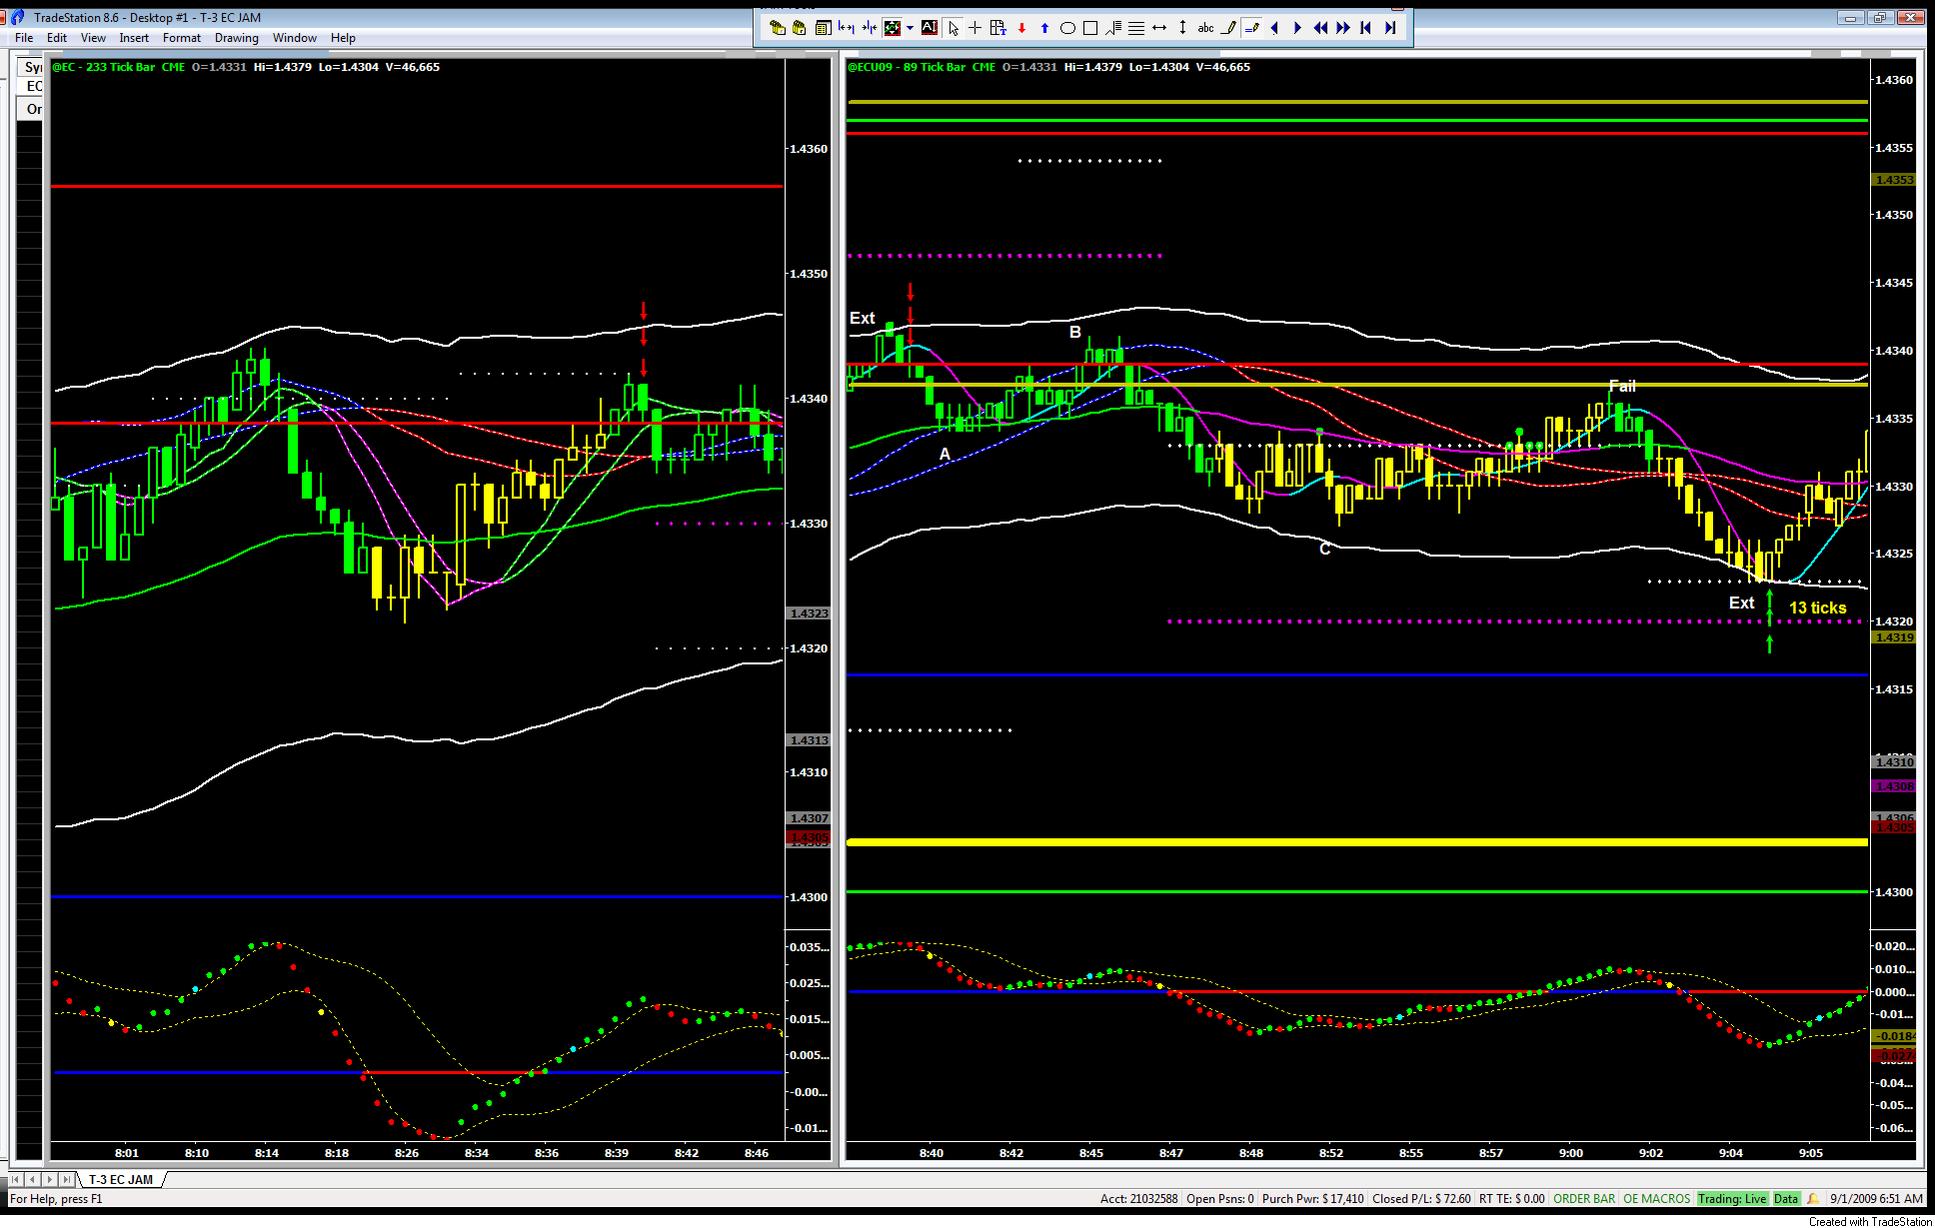Click the first yellow strategy icon in drawing toolbar

pos(777,28)
